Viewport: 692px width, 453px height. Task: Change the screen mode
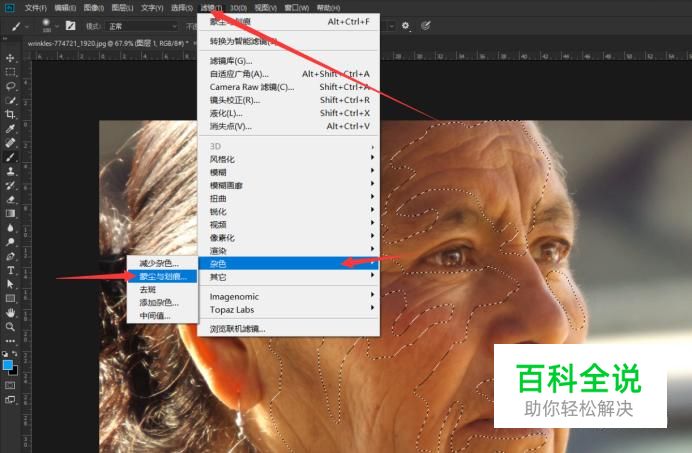coord(10,400)
